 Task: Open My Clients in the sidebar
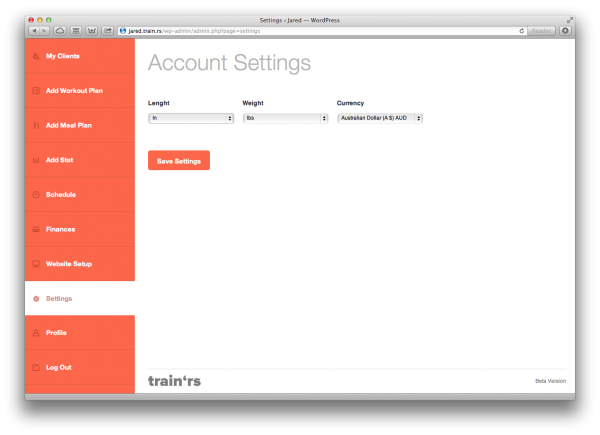coord(80,56)
